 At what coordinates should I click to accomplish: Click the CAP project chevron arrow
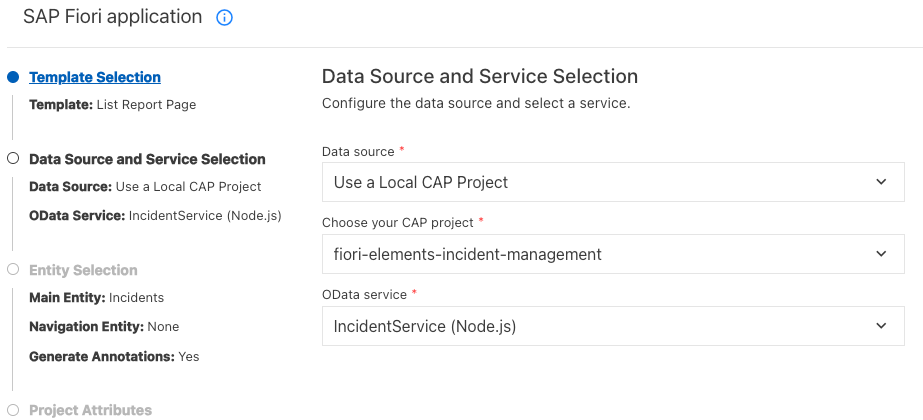point(881,254)
